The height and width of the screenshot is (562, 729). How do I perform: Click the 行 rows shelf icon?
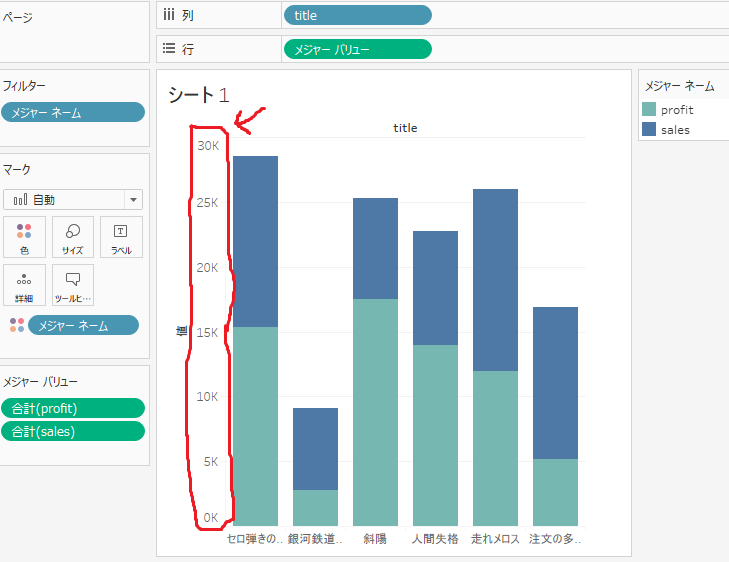coord(169,48)
